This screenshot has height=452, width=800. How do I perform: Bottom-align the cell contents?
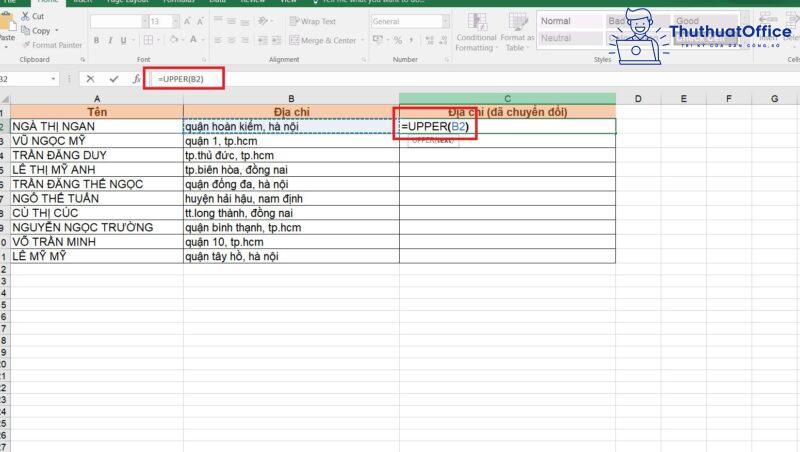click(245, 21)
